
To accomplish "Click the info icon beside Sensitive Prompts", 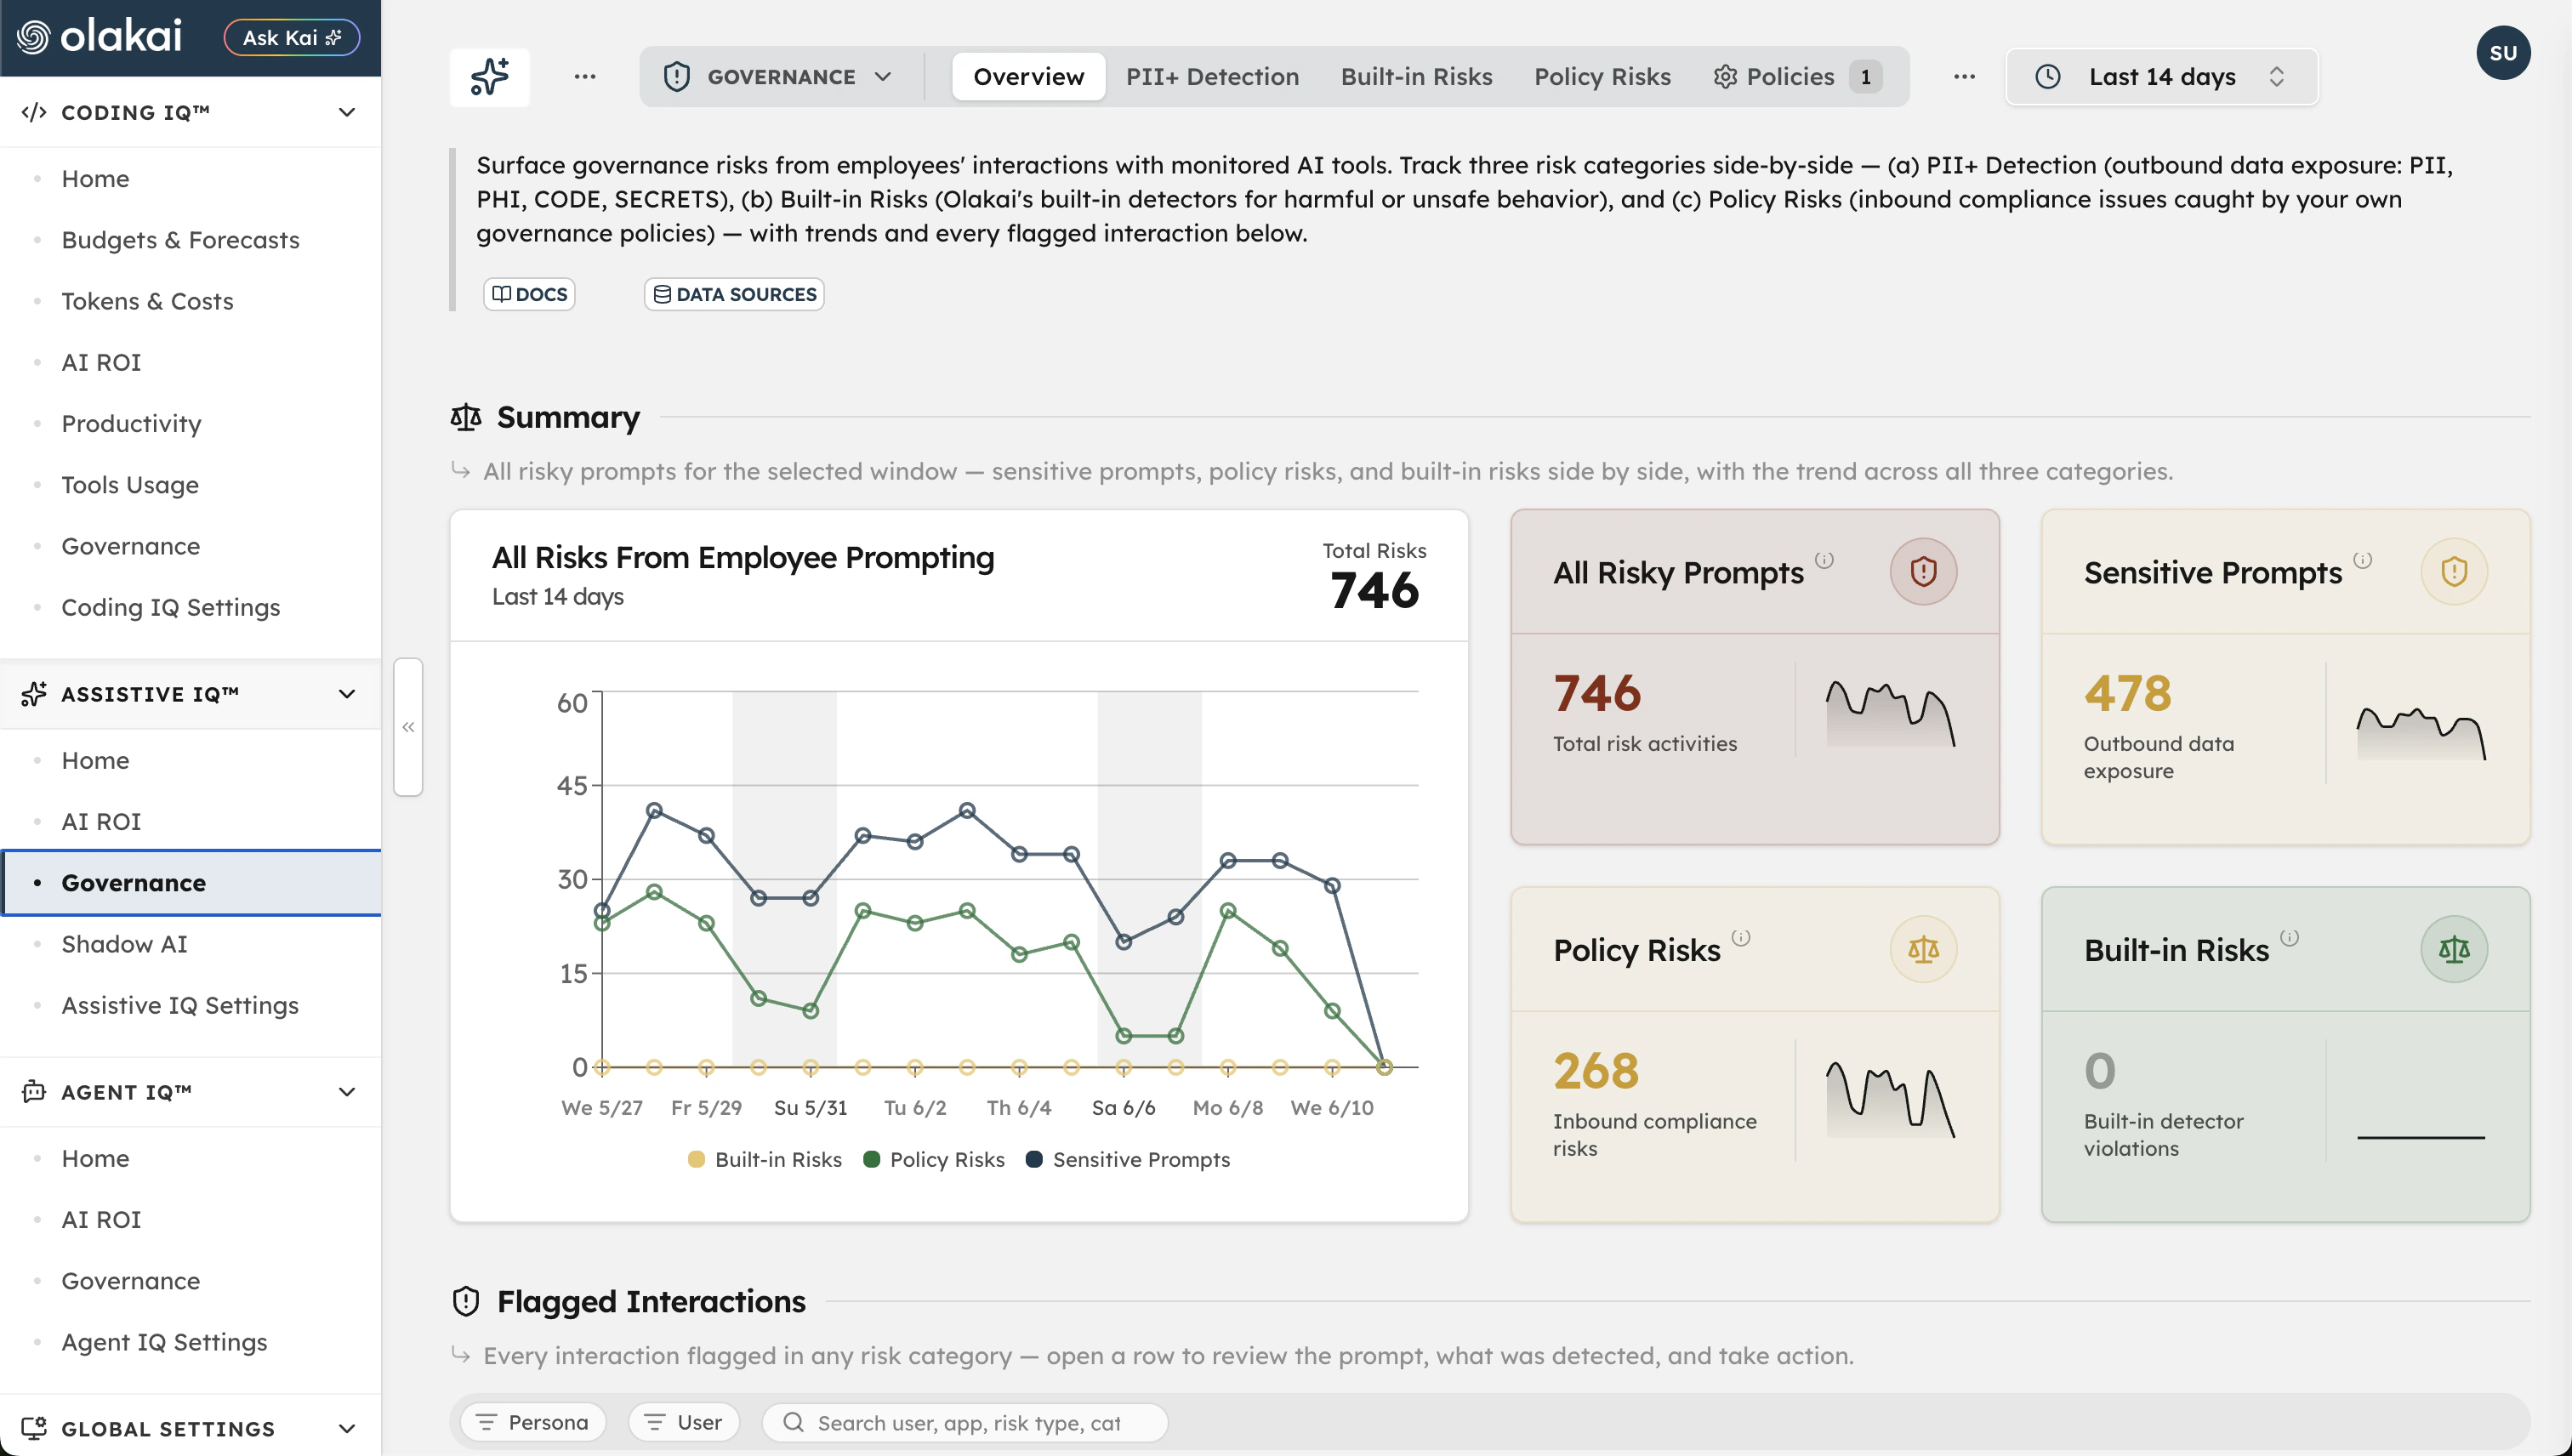I will [x=2362, y=560].
